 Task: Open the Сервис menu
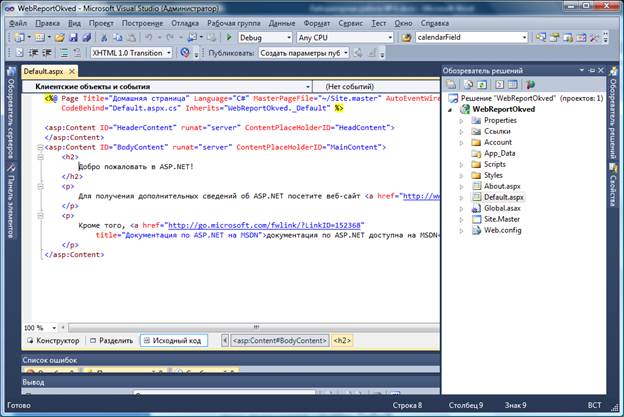(351, 23)
